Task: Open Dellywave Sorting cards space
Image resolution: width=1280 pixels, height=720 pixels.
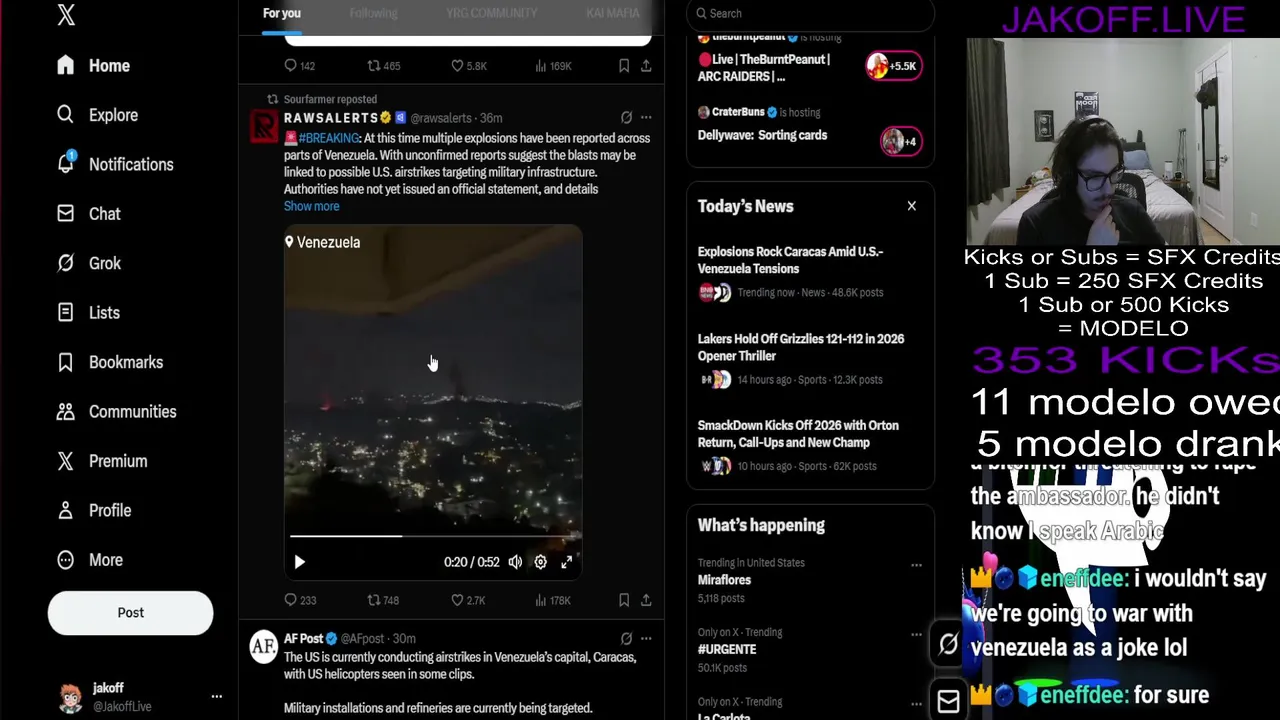Action: [762, 135]
